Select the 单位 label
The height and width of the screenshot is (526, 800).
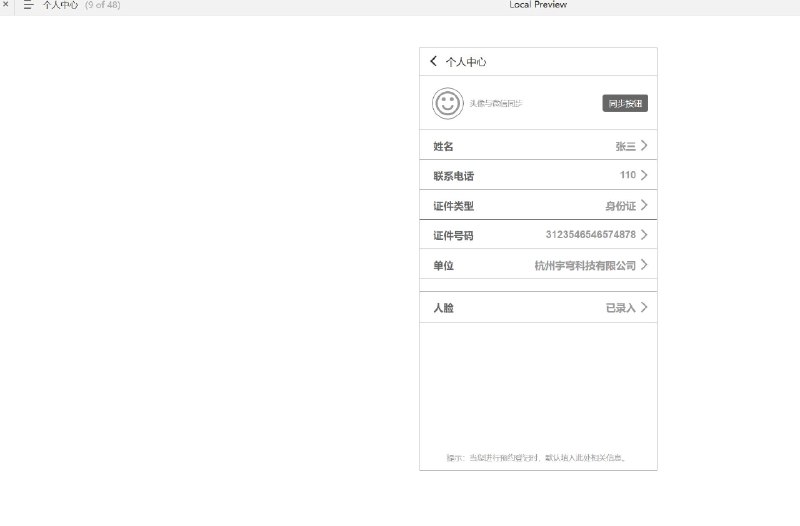point(443,265)
